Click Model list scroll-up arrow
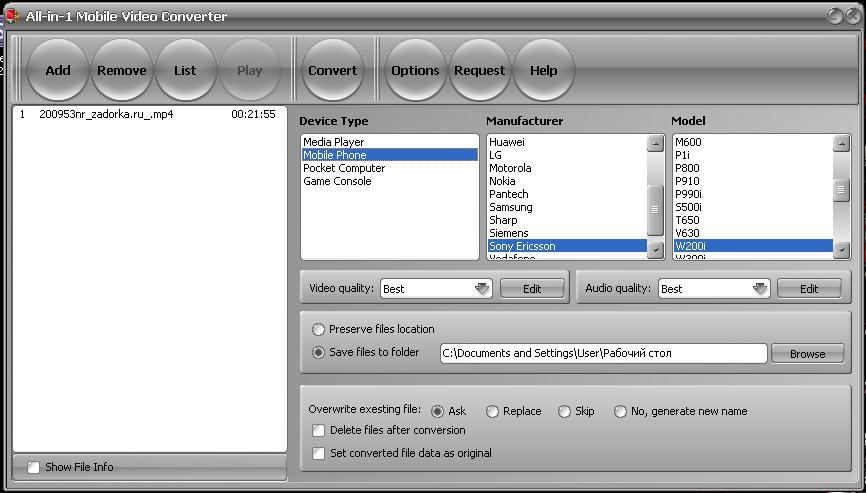 (841, 144)
